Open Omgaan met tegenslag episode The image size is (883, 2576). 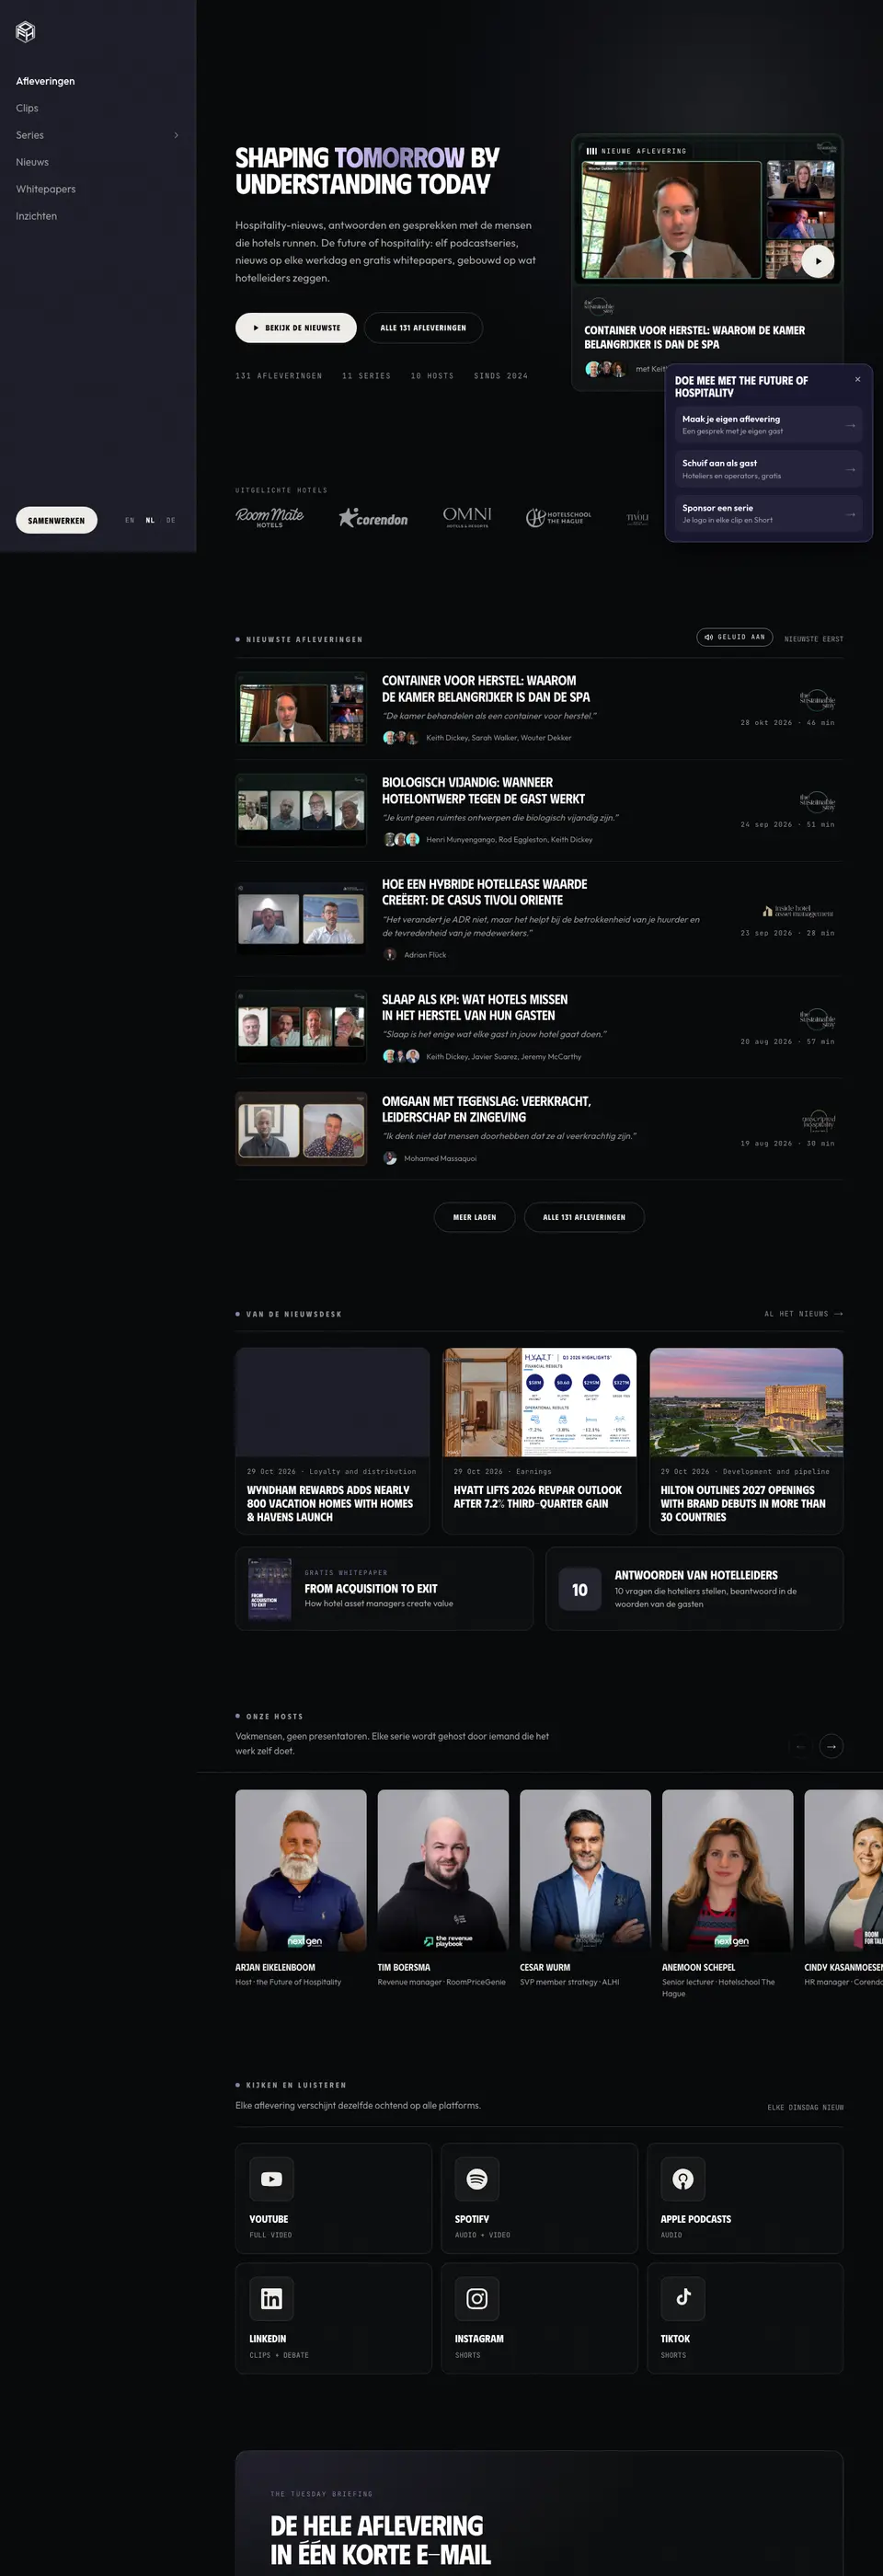pos(539,1128)
